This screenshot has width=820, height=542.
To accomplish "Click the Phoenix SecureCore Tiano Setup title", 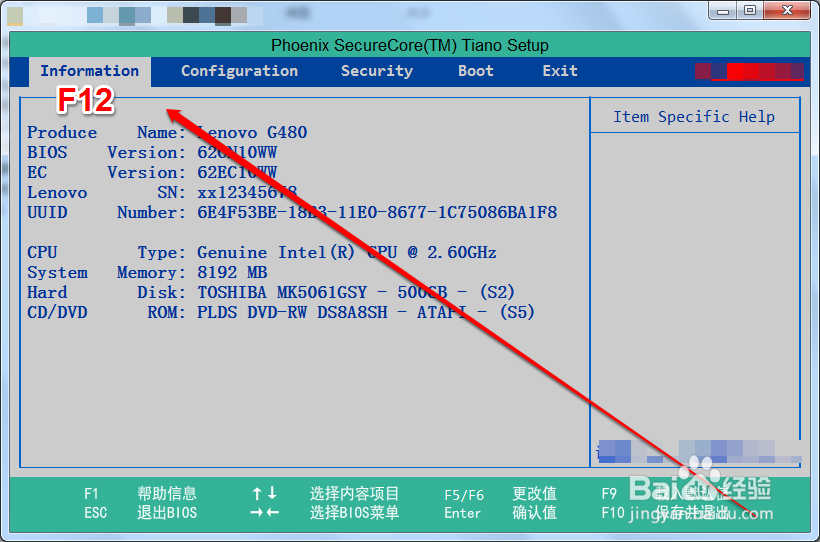I will (x=409, y=46).
